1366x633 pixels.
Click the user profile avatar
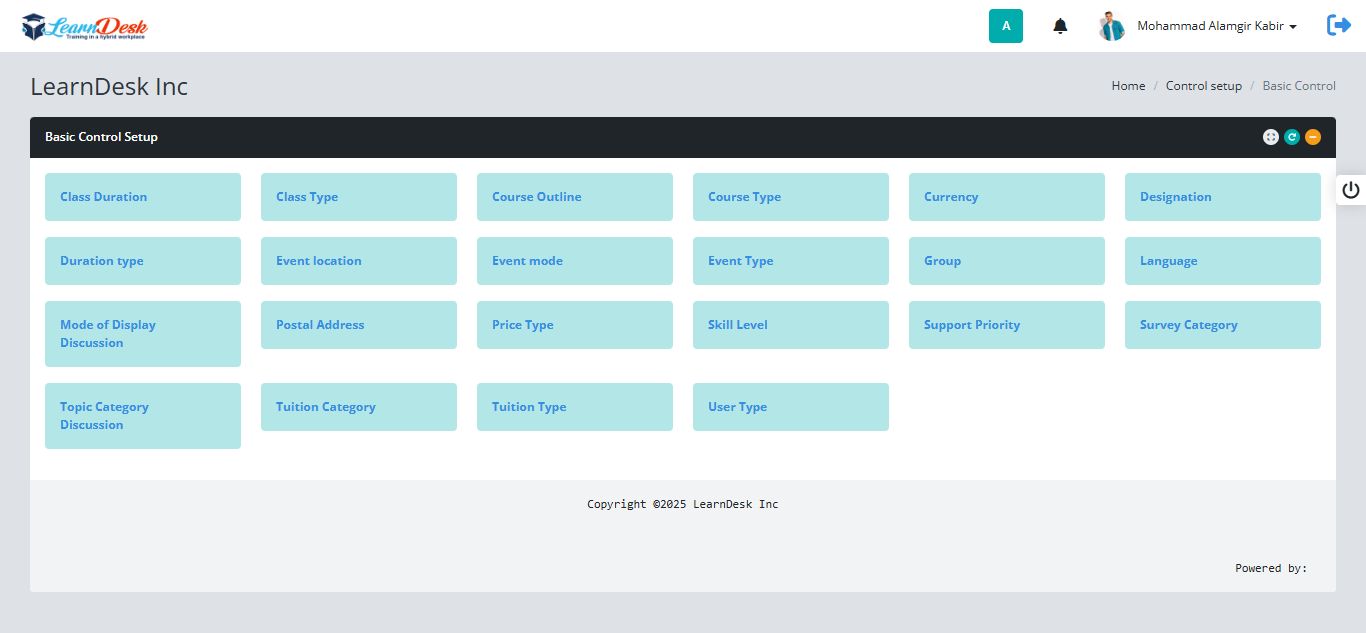1111,26
